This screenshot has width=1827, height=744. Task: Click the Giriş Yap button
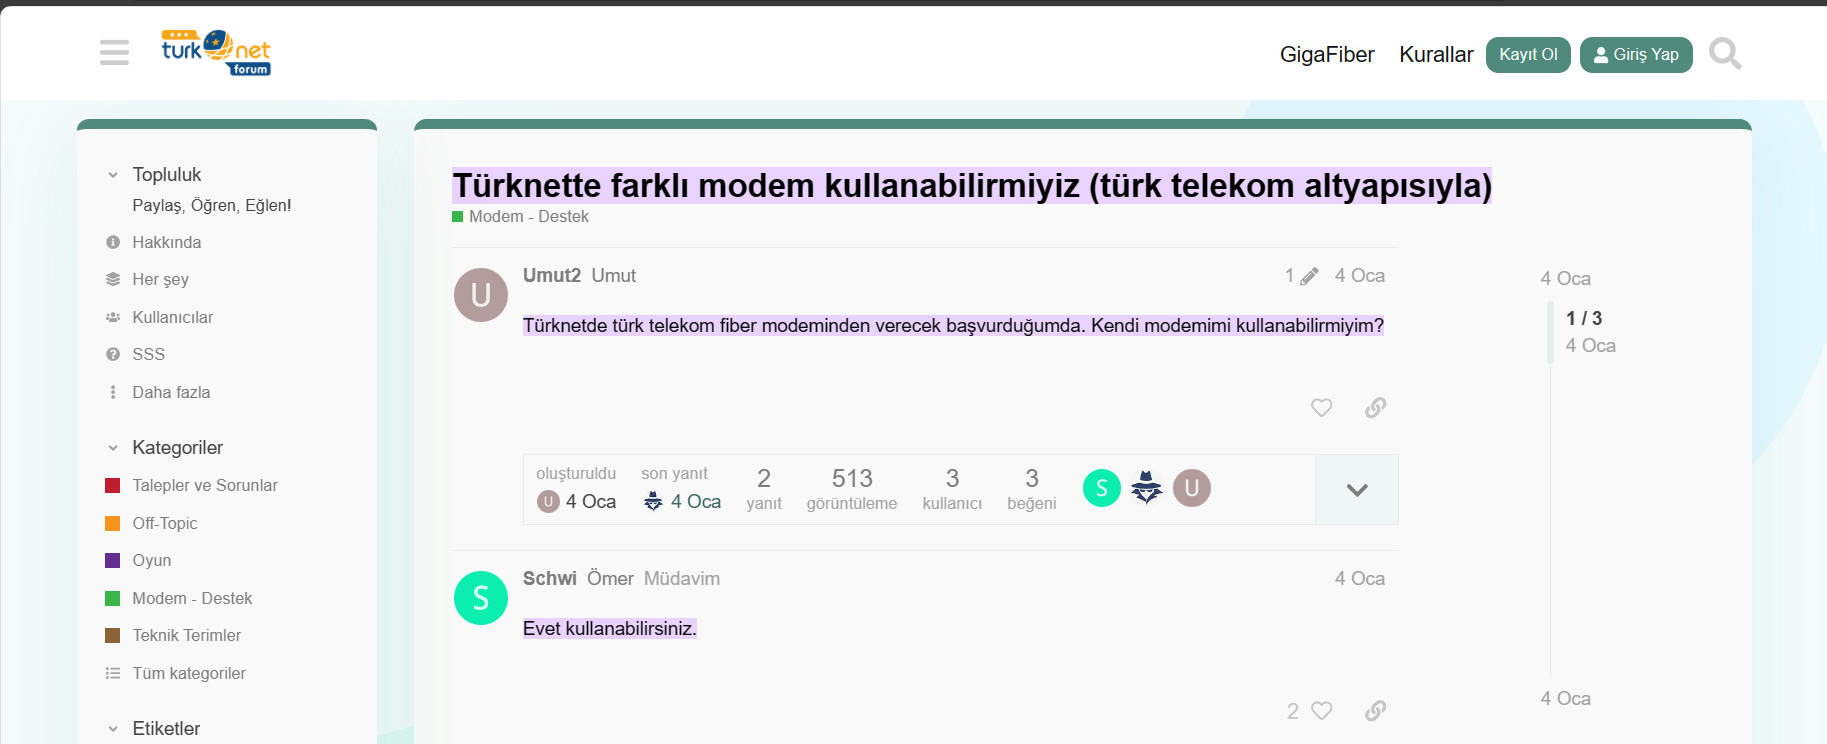point(1636,55)
